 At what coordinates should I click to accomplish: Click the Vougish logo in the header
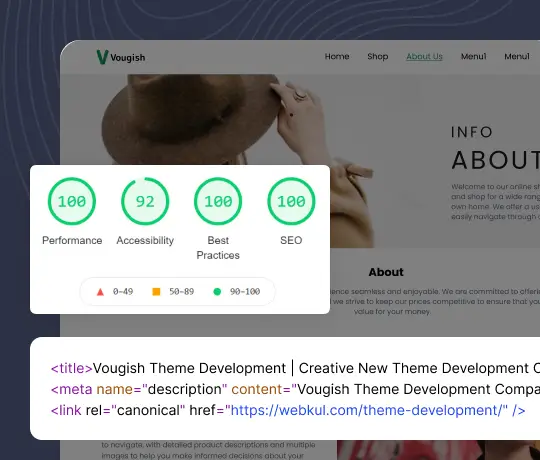coord(121,57)
